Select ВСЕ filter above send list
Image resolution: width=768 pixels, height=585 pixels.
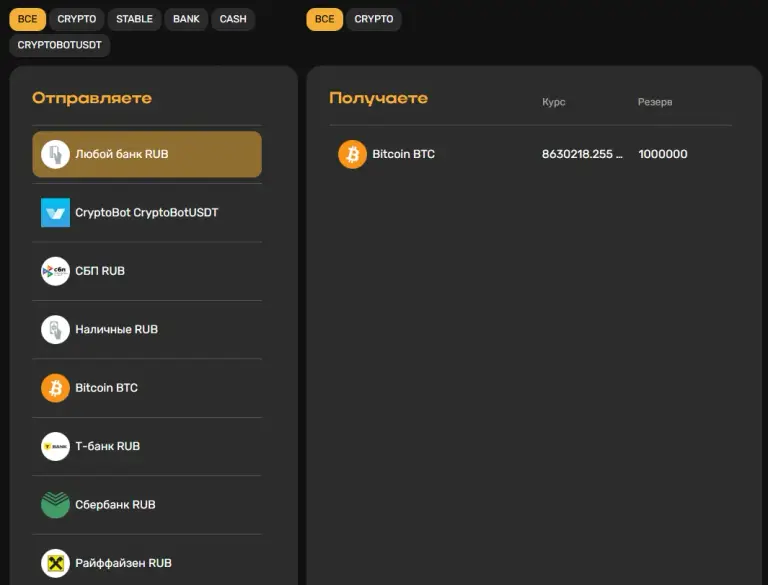click(27, 19)
